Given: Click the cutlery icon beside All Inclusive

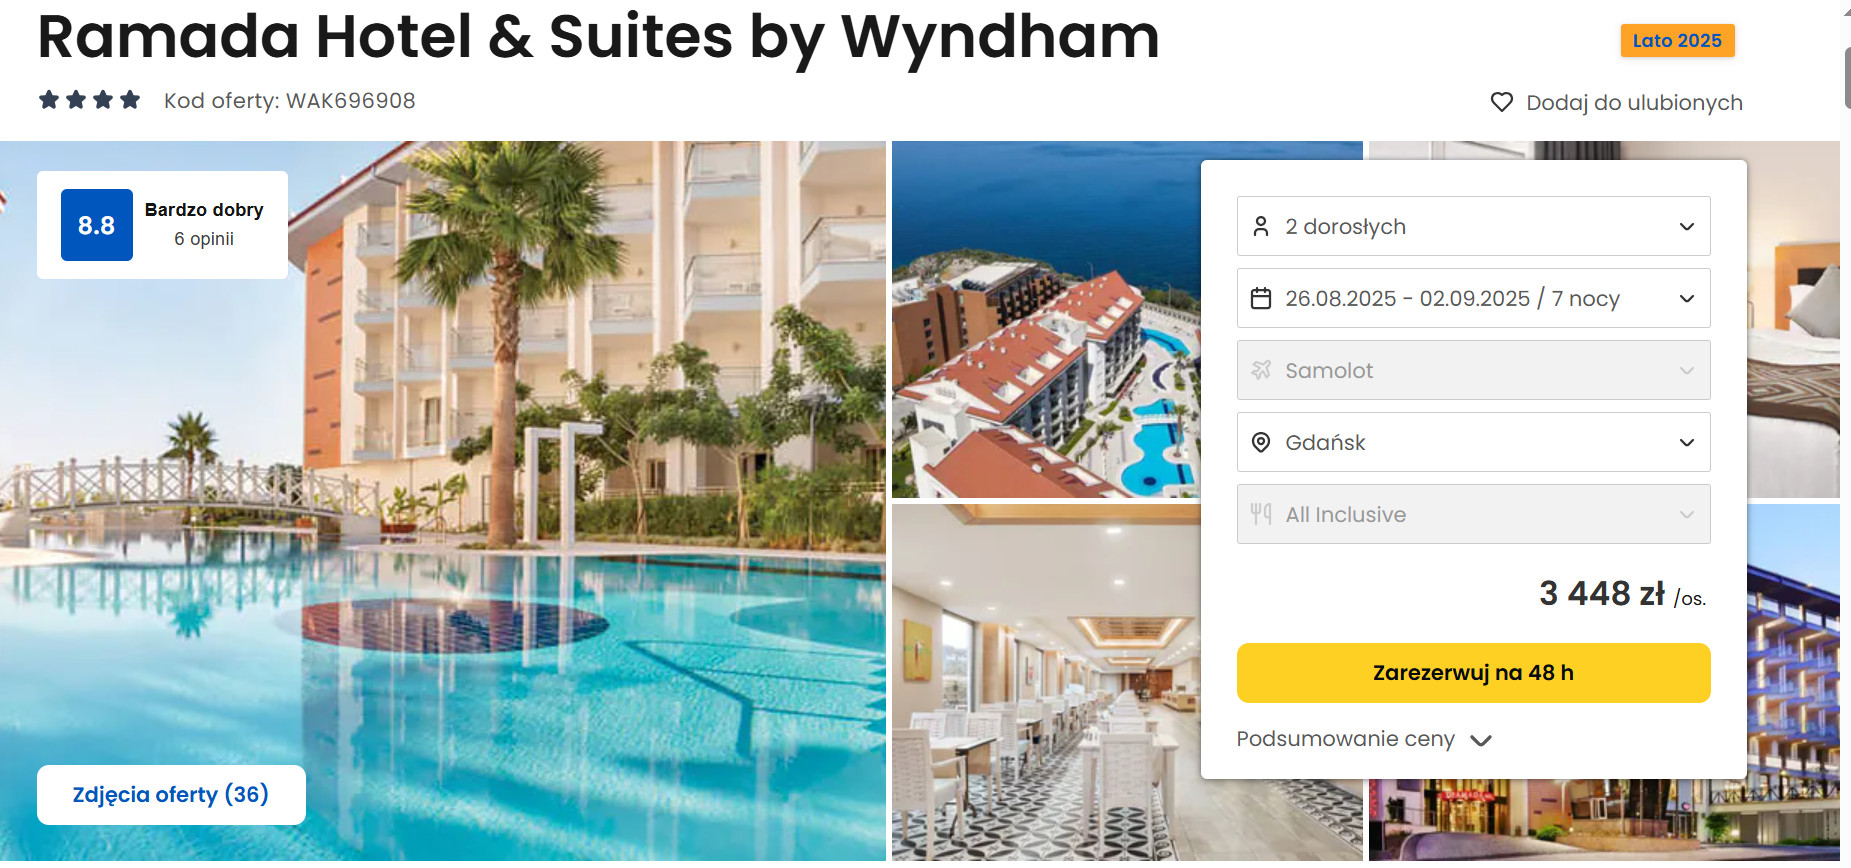Looking at the screenshot, I should pyautogui.click(x=1261, y=514).
